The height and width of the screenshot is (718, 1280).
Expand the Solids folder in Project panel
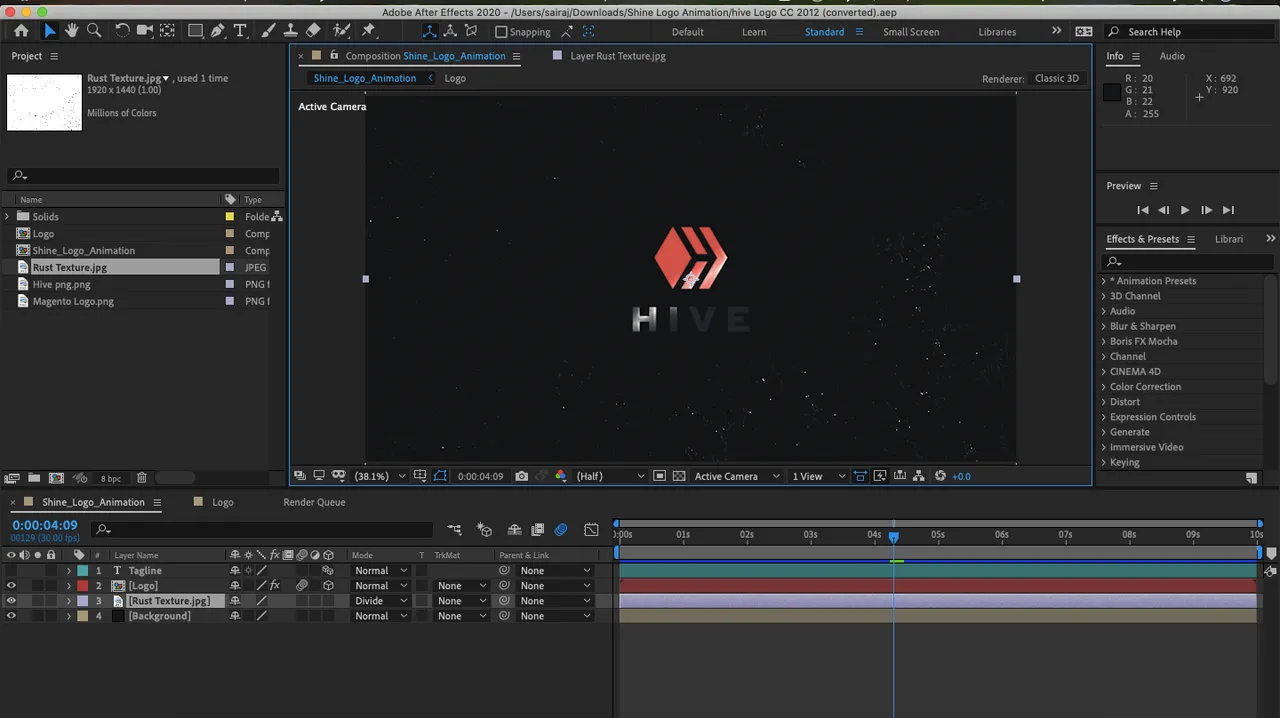click(x=8, y=217)
